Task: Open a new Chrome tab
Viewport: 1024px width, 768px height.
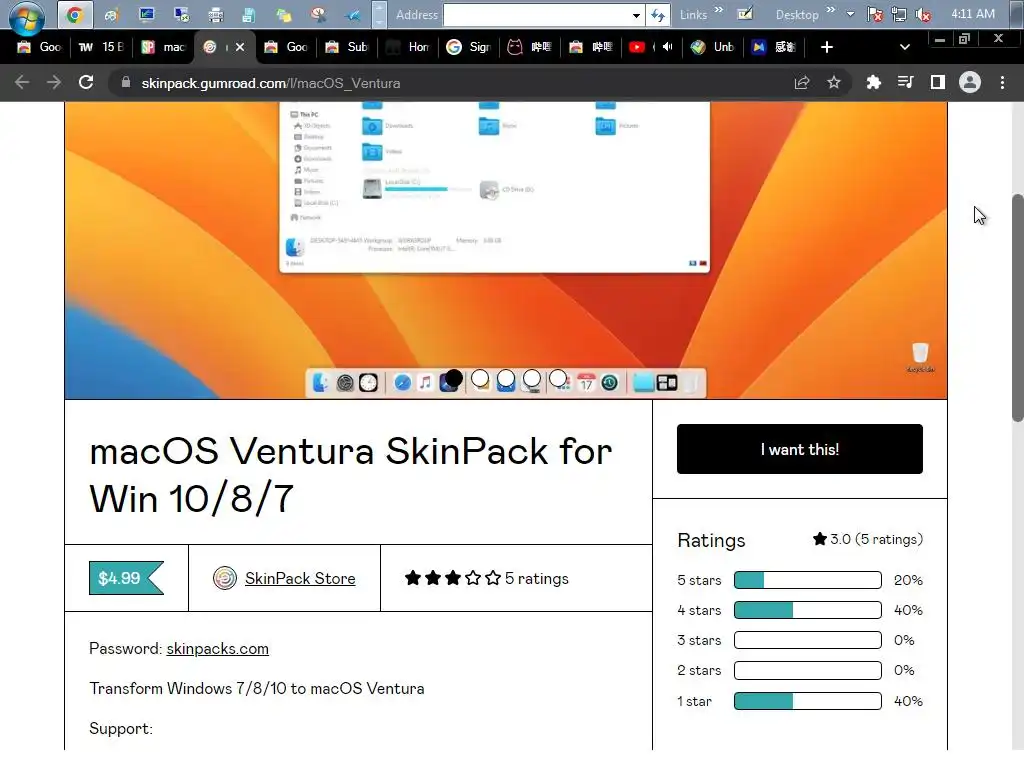Action: point(827,47)
